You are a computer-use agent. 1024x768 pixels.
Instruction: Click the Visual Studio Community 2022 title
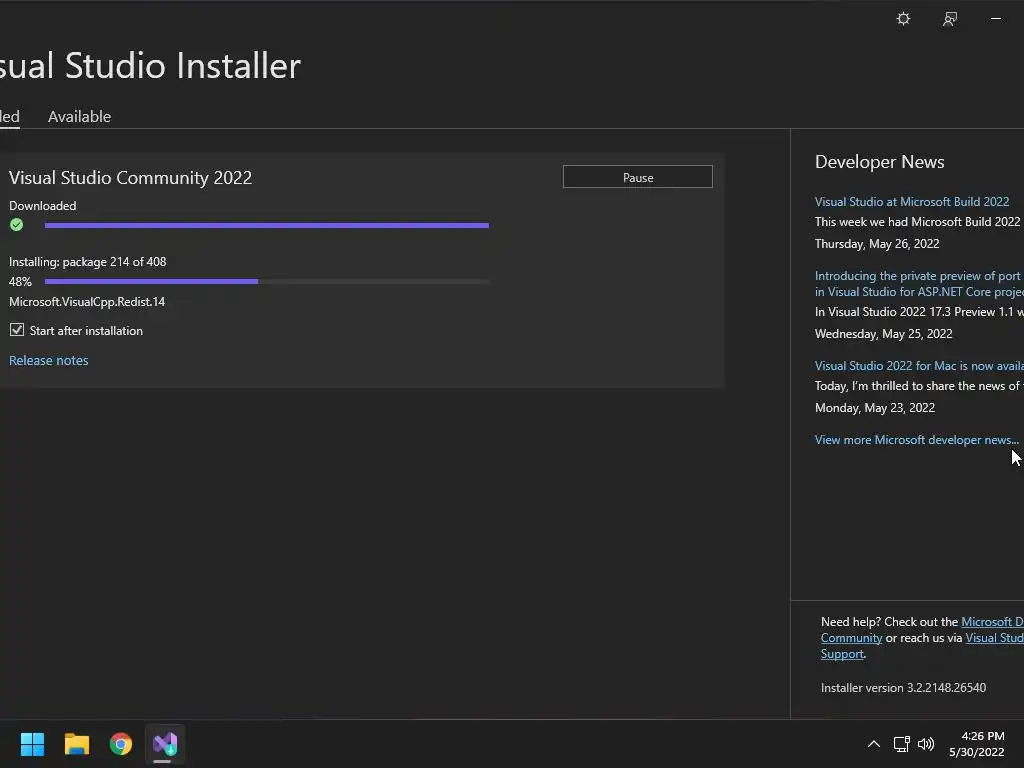click(130, 178)
